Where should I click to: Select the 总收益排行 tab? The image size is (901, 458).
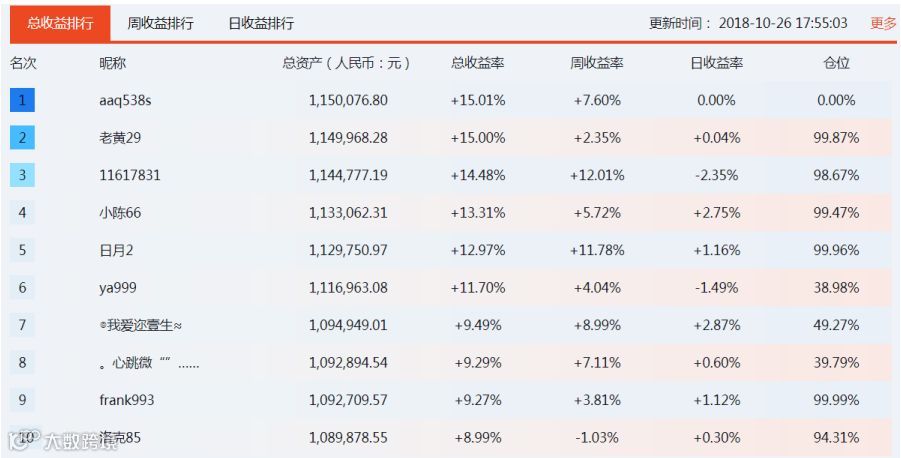[x=60, y=23]
